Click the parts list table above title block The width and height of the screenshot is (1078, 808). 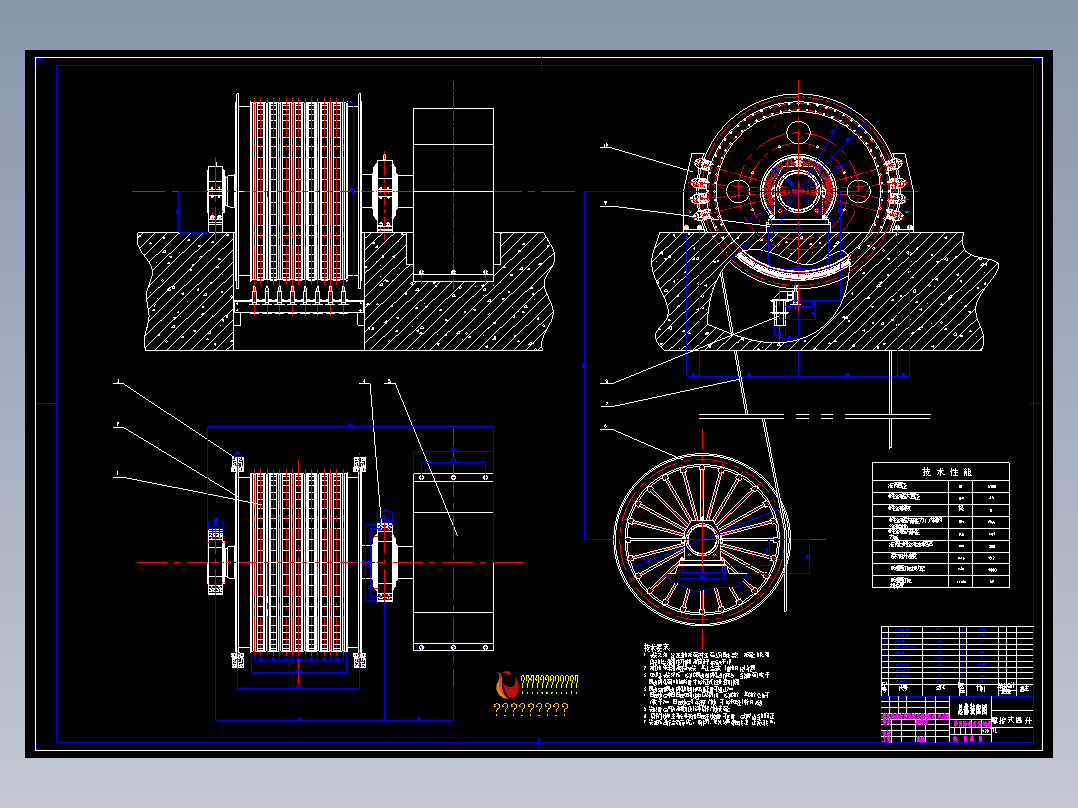957,660
